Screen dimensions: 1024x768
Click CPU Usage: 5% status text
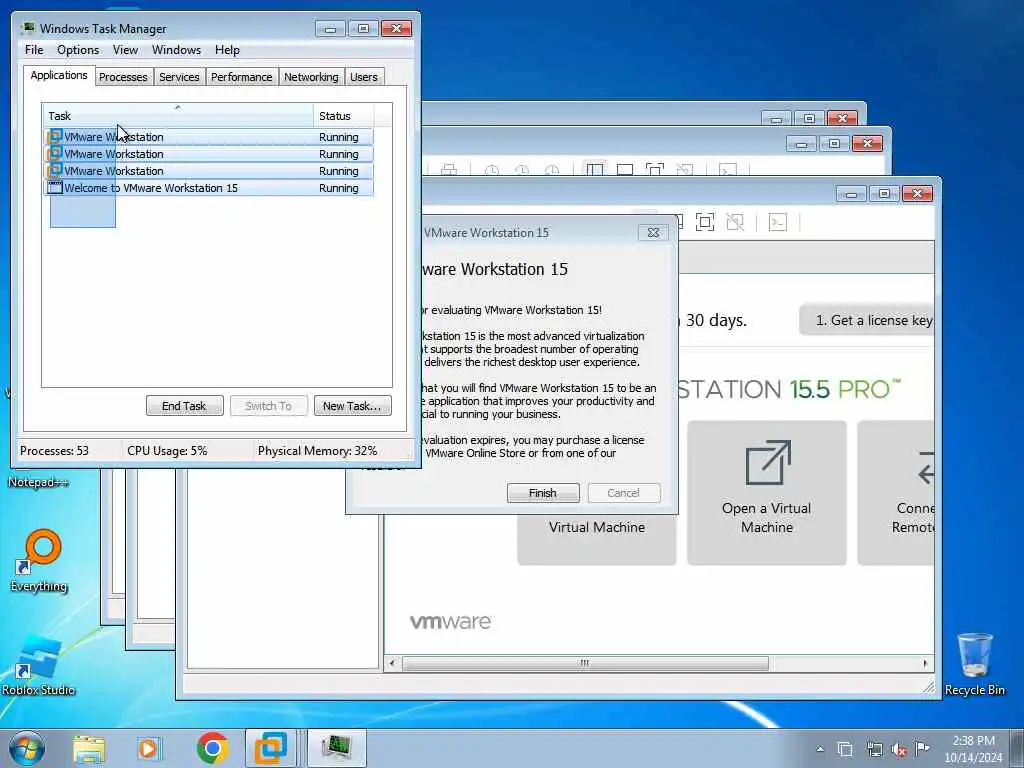click(167, 451)
